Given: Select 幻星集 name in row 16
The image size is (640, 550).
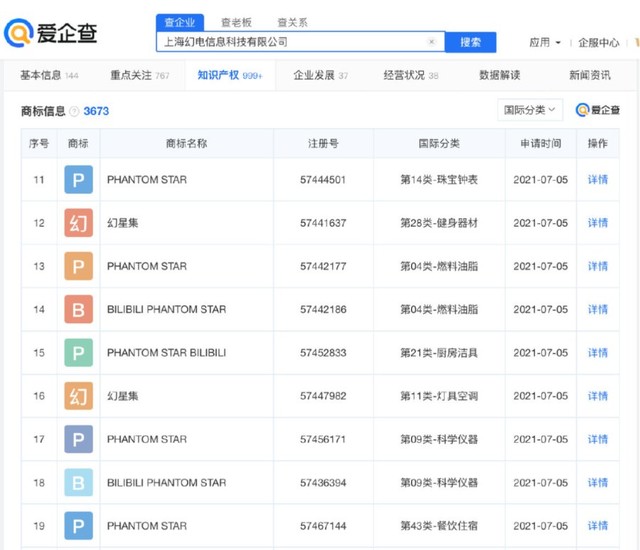Looking at the screenshot, I should pos(122,396).
